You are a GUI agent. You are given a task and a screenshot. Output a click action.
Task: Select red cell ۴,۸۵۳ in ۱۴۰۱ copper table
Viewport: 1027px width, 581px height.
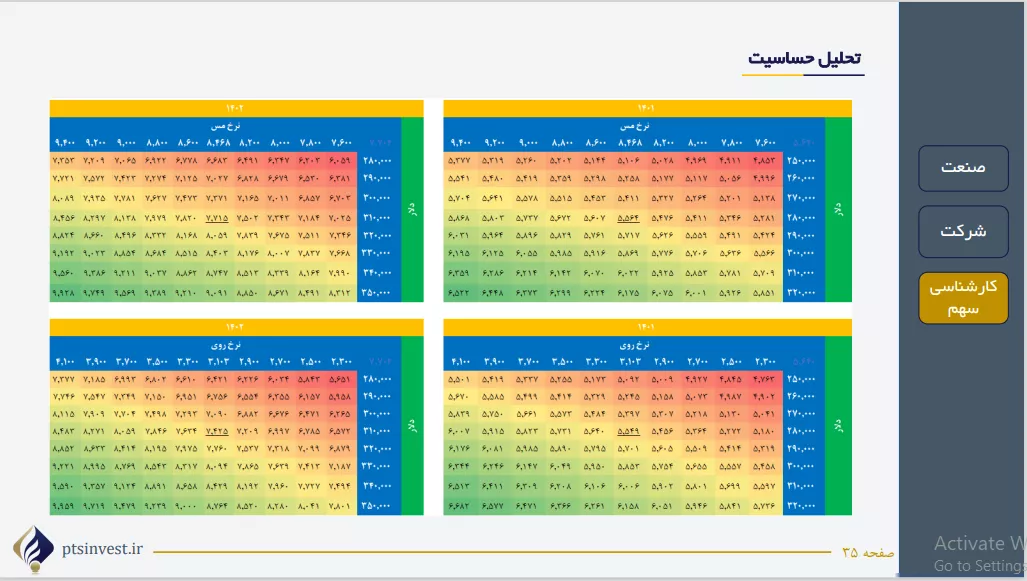pyautogui.click(x=764, y=160)
